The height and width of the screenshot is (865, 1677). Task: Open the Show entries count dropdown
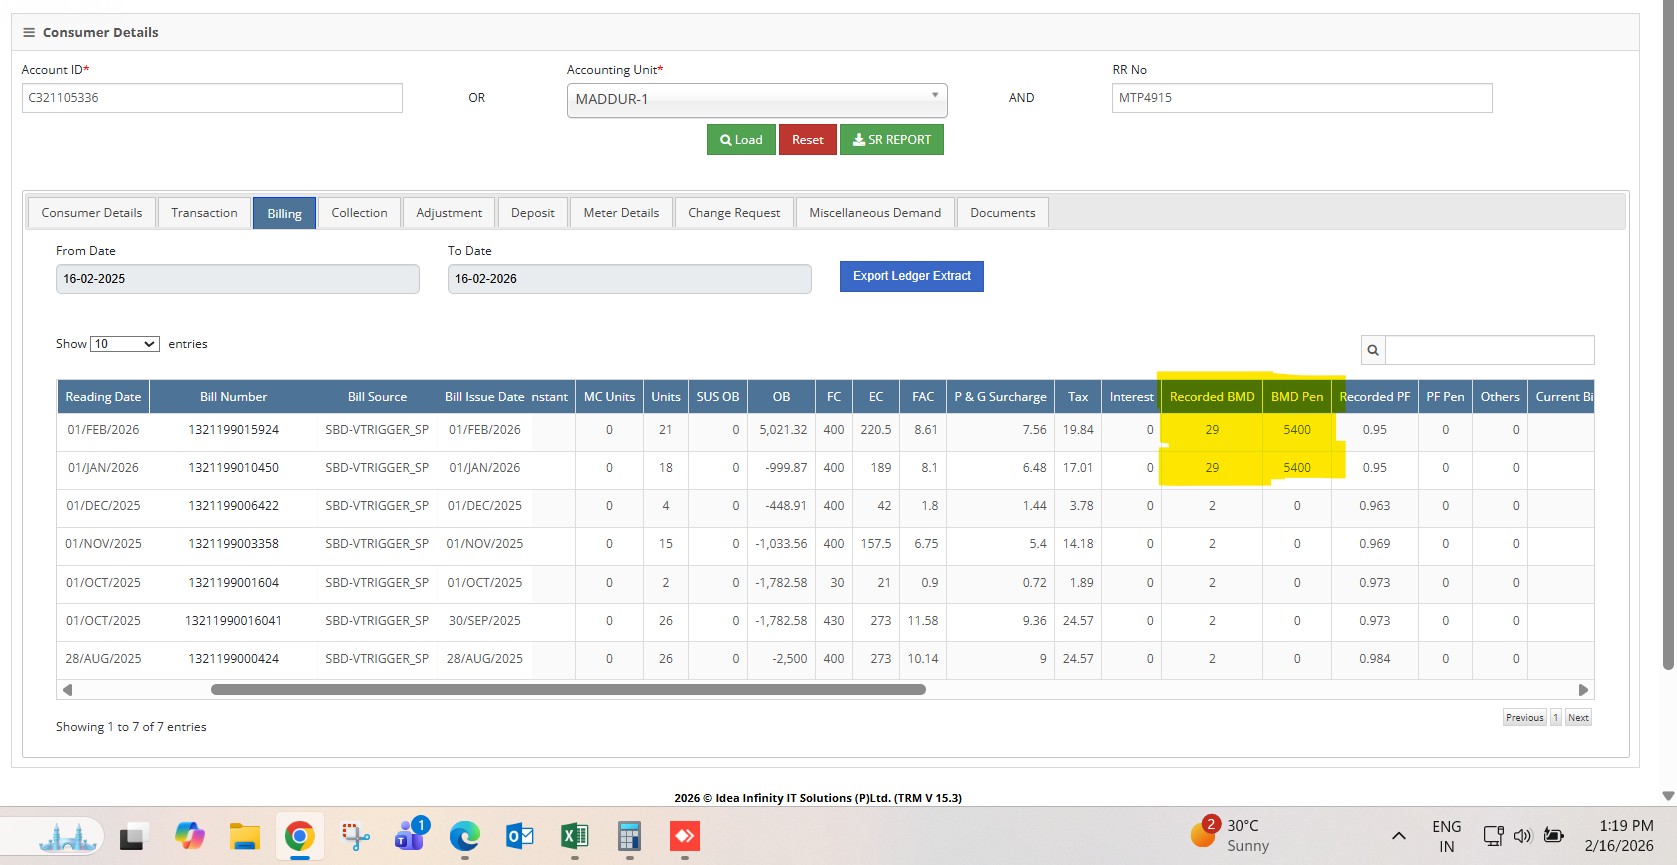(x=125, y=344)
